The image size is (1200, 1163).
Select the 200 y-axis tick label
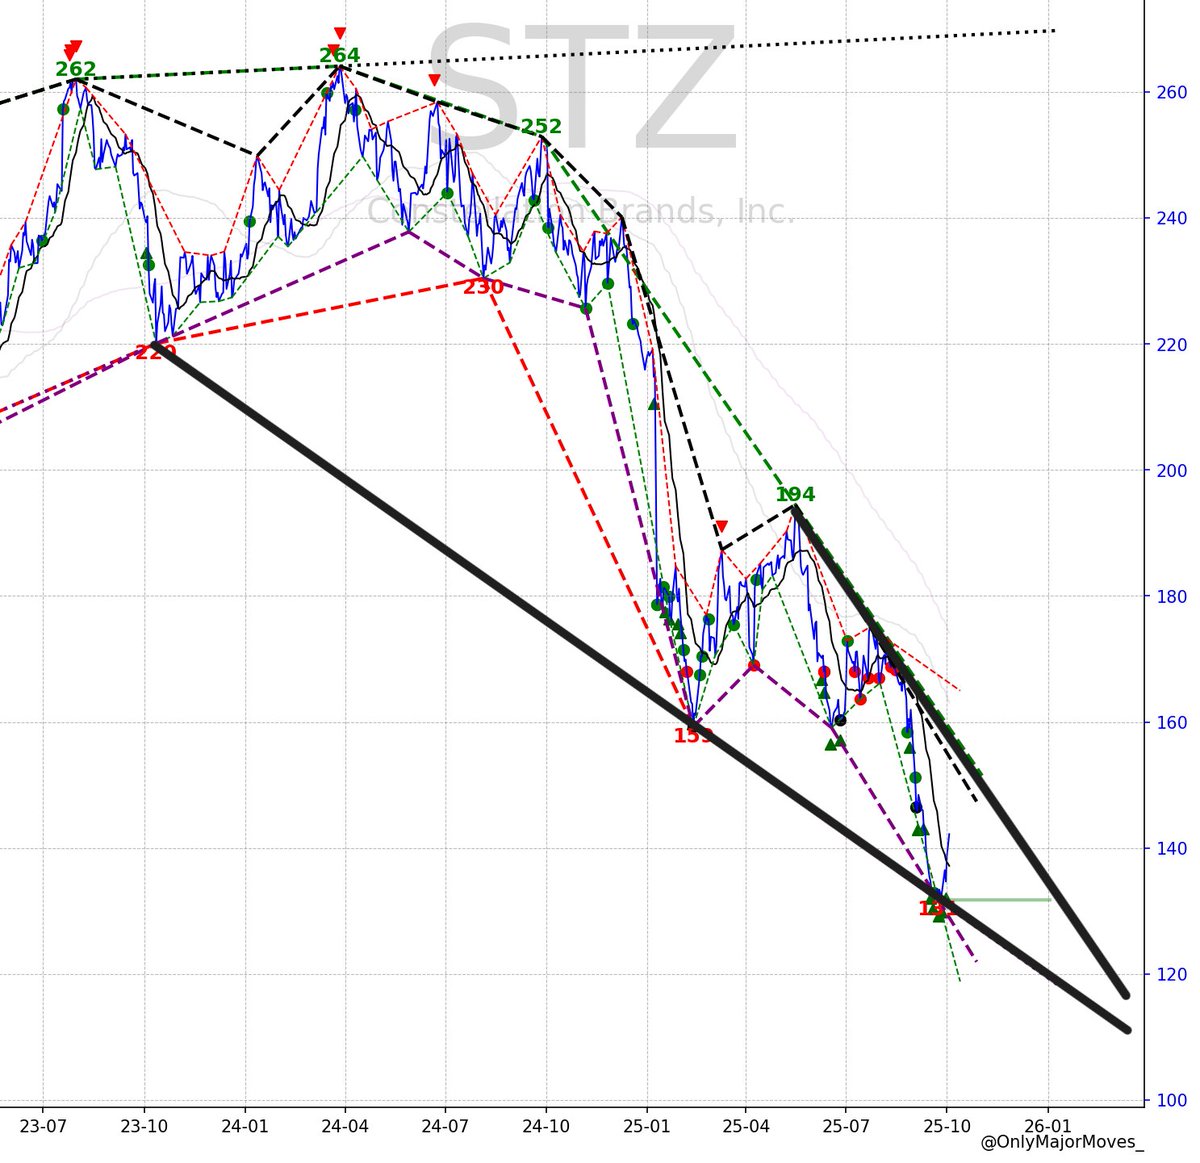click(x=1171, y=471)
